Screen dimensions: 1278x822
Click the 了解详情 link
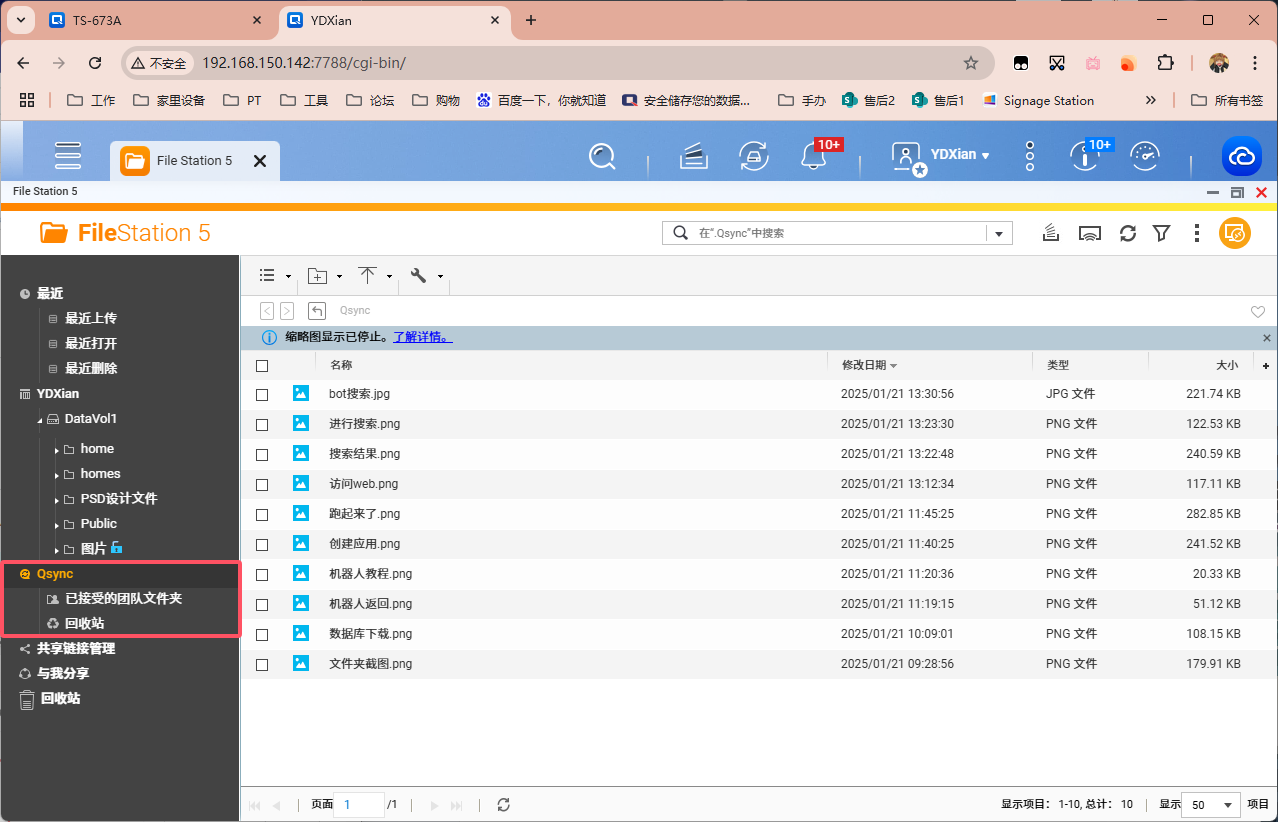422,337
